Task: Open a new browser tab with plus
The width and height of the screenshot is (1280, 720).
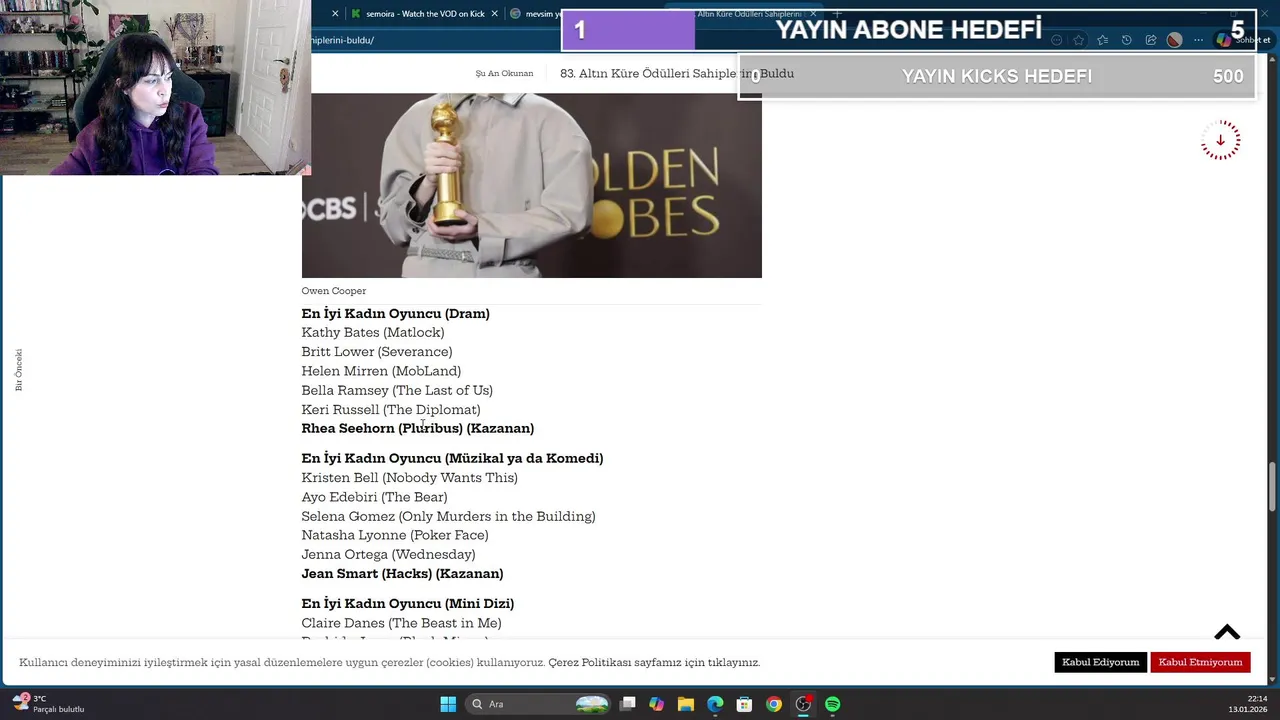Action: pyautogui.click(x=837, y=14)
